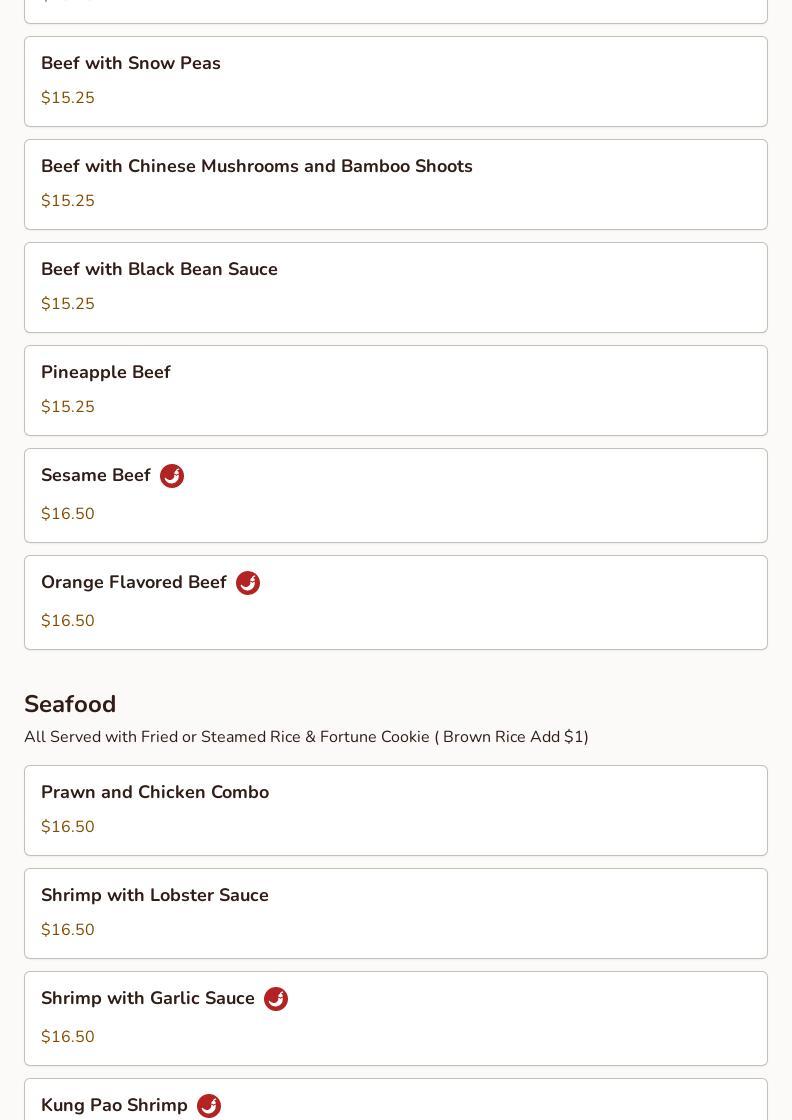Click the $16.50 price of Sesame Beef
Image resolution: width=792 pixels, height=1120 pixels.
[68, 514]
